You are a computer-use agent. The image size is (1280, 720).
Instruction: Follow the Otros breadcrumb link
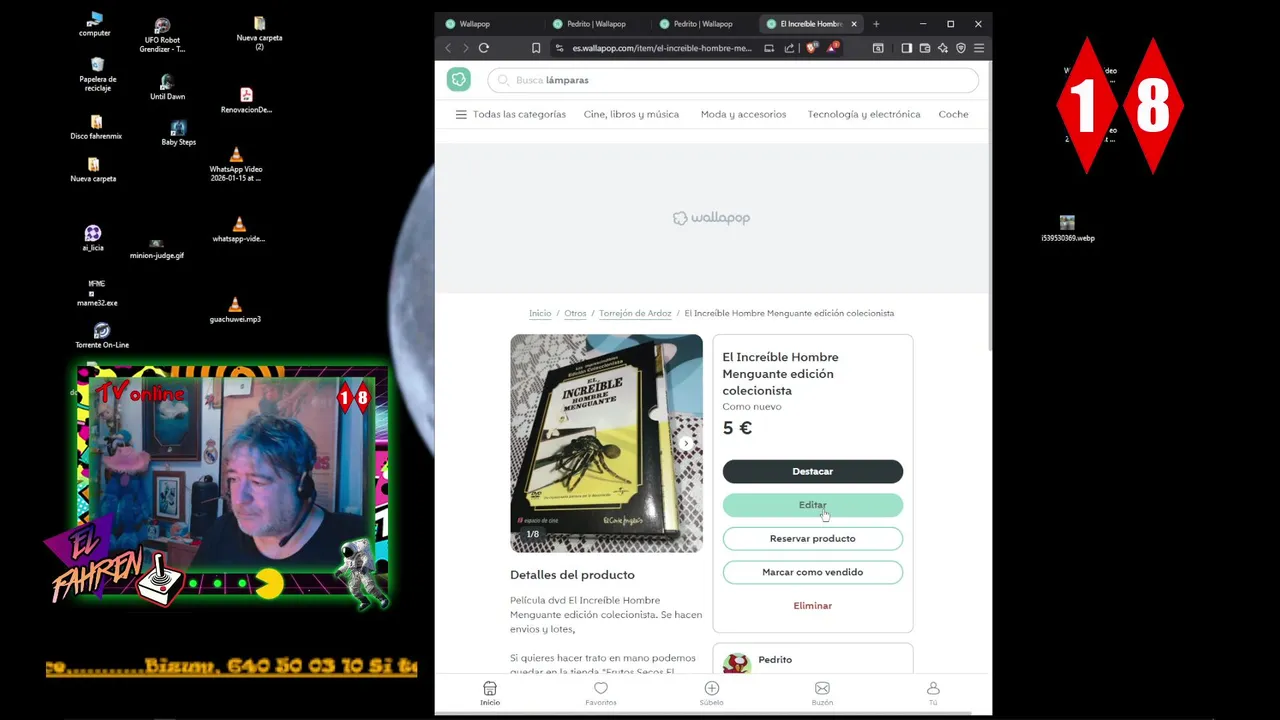pyautogui.click(x=575, y=313)
